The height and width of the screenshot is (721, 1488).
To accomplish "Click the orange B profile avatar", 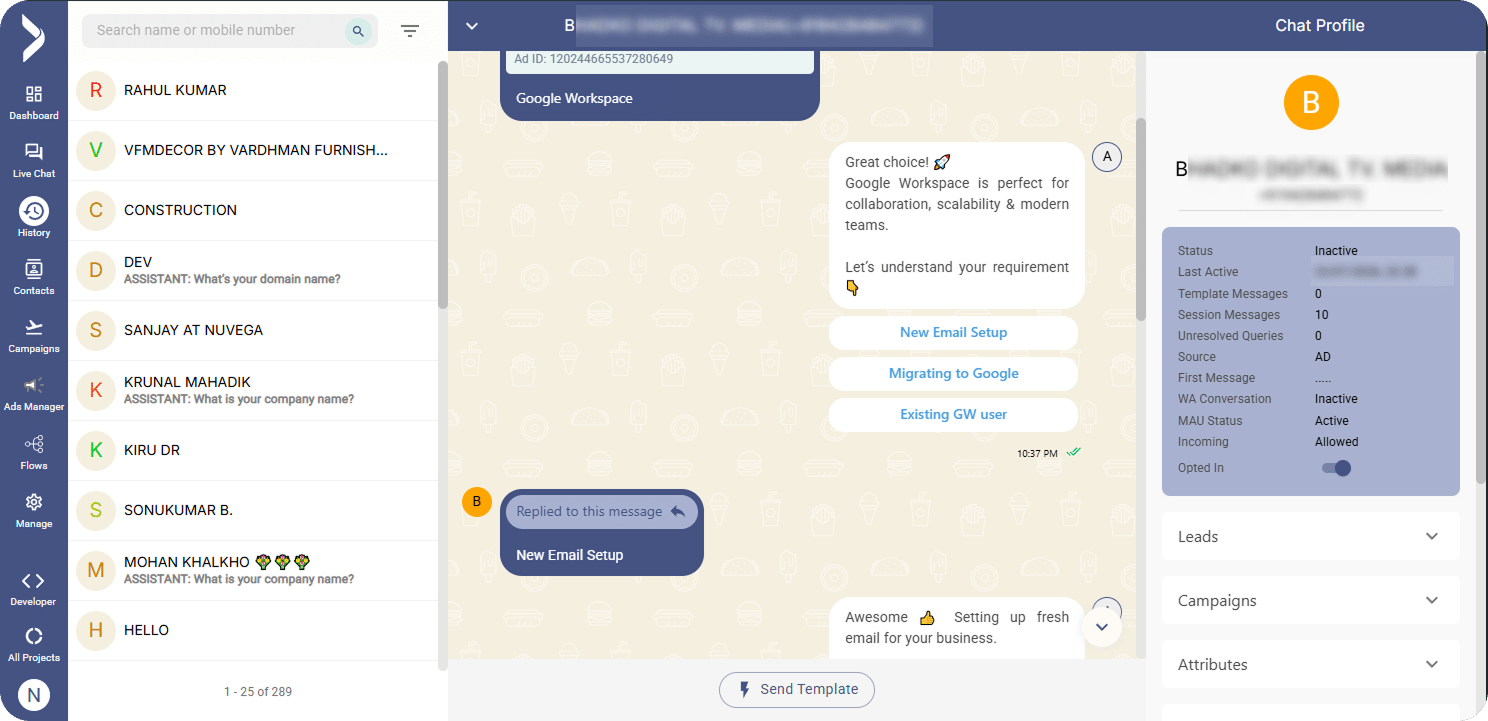I will 1311,102.
